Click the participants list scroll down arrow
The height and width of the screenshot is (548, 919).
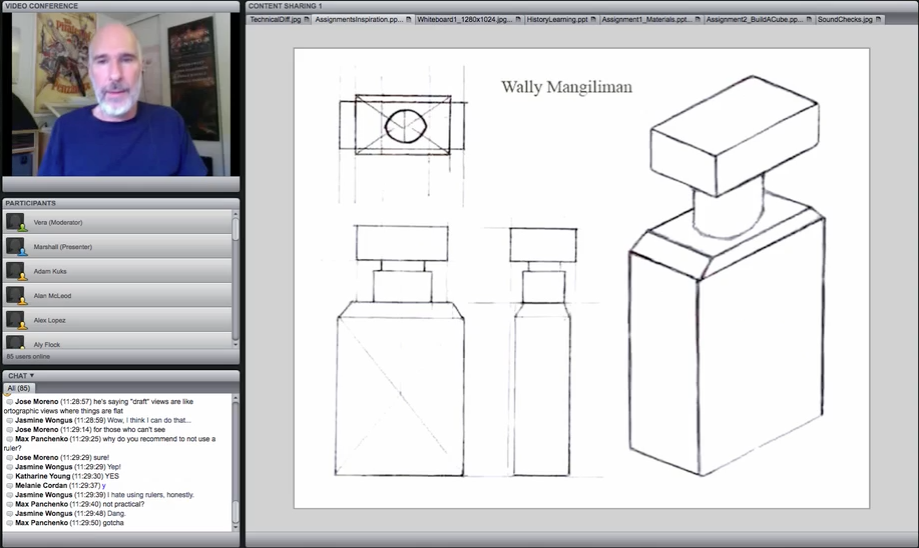point(236,345)
